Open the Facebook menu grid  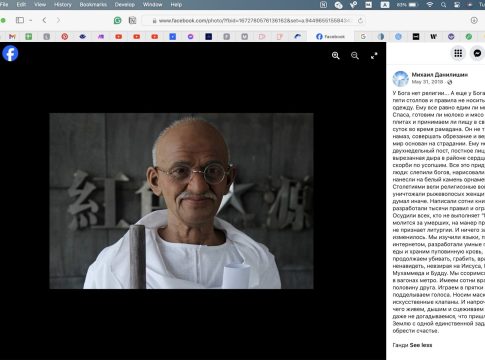point(458,53)
